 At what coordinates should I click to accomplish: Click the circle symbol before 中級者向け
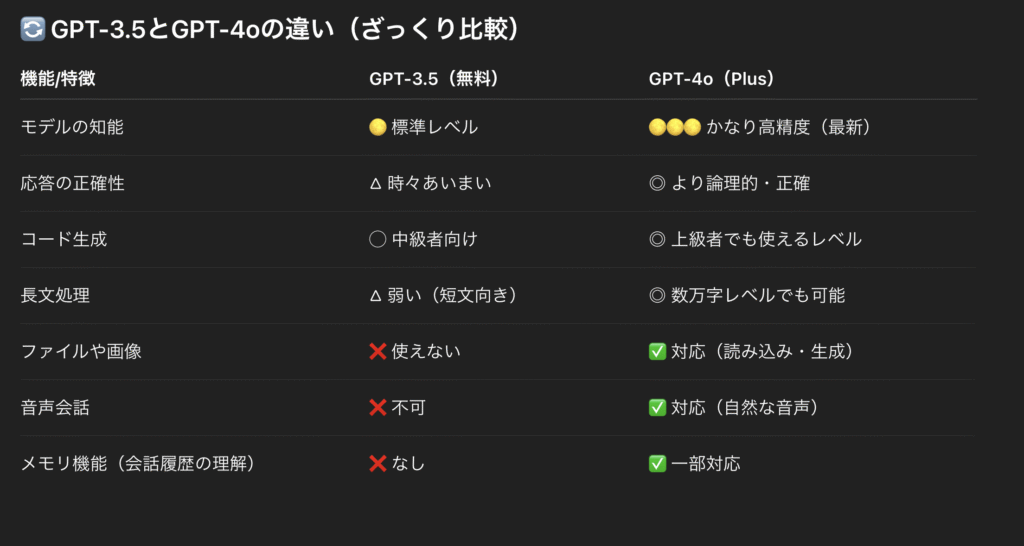[x=377, y=240]
